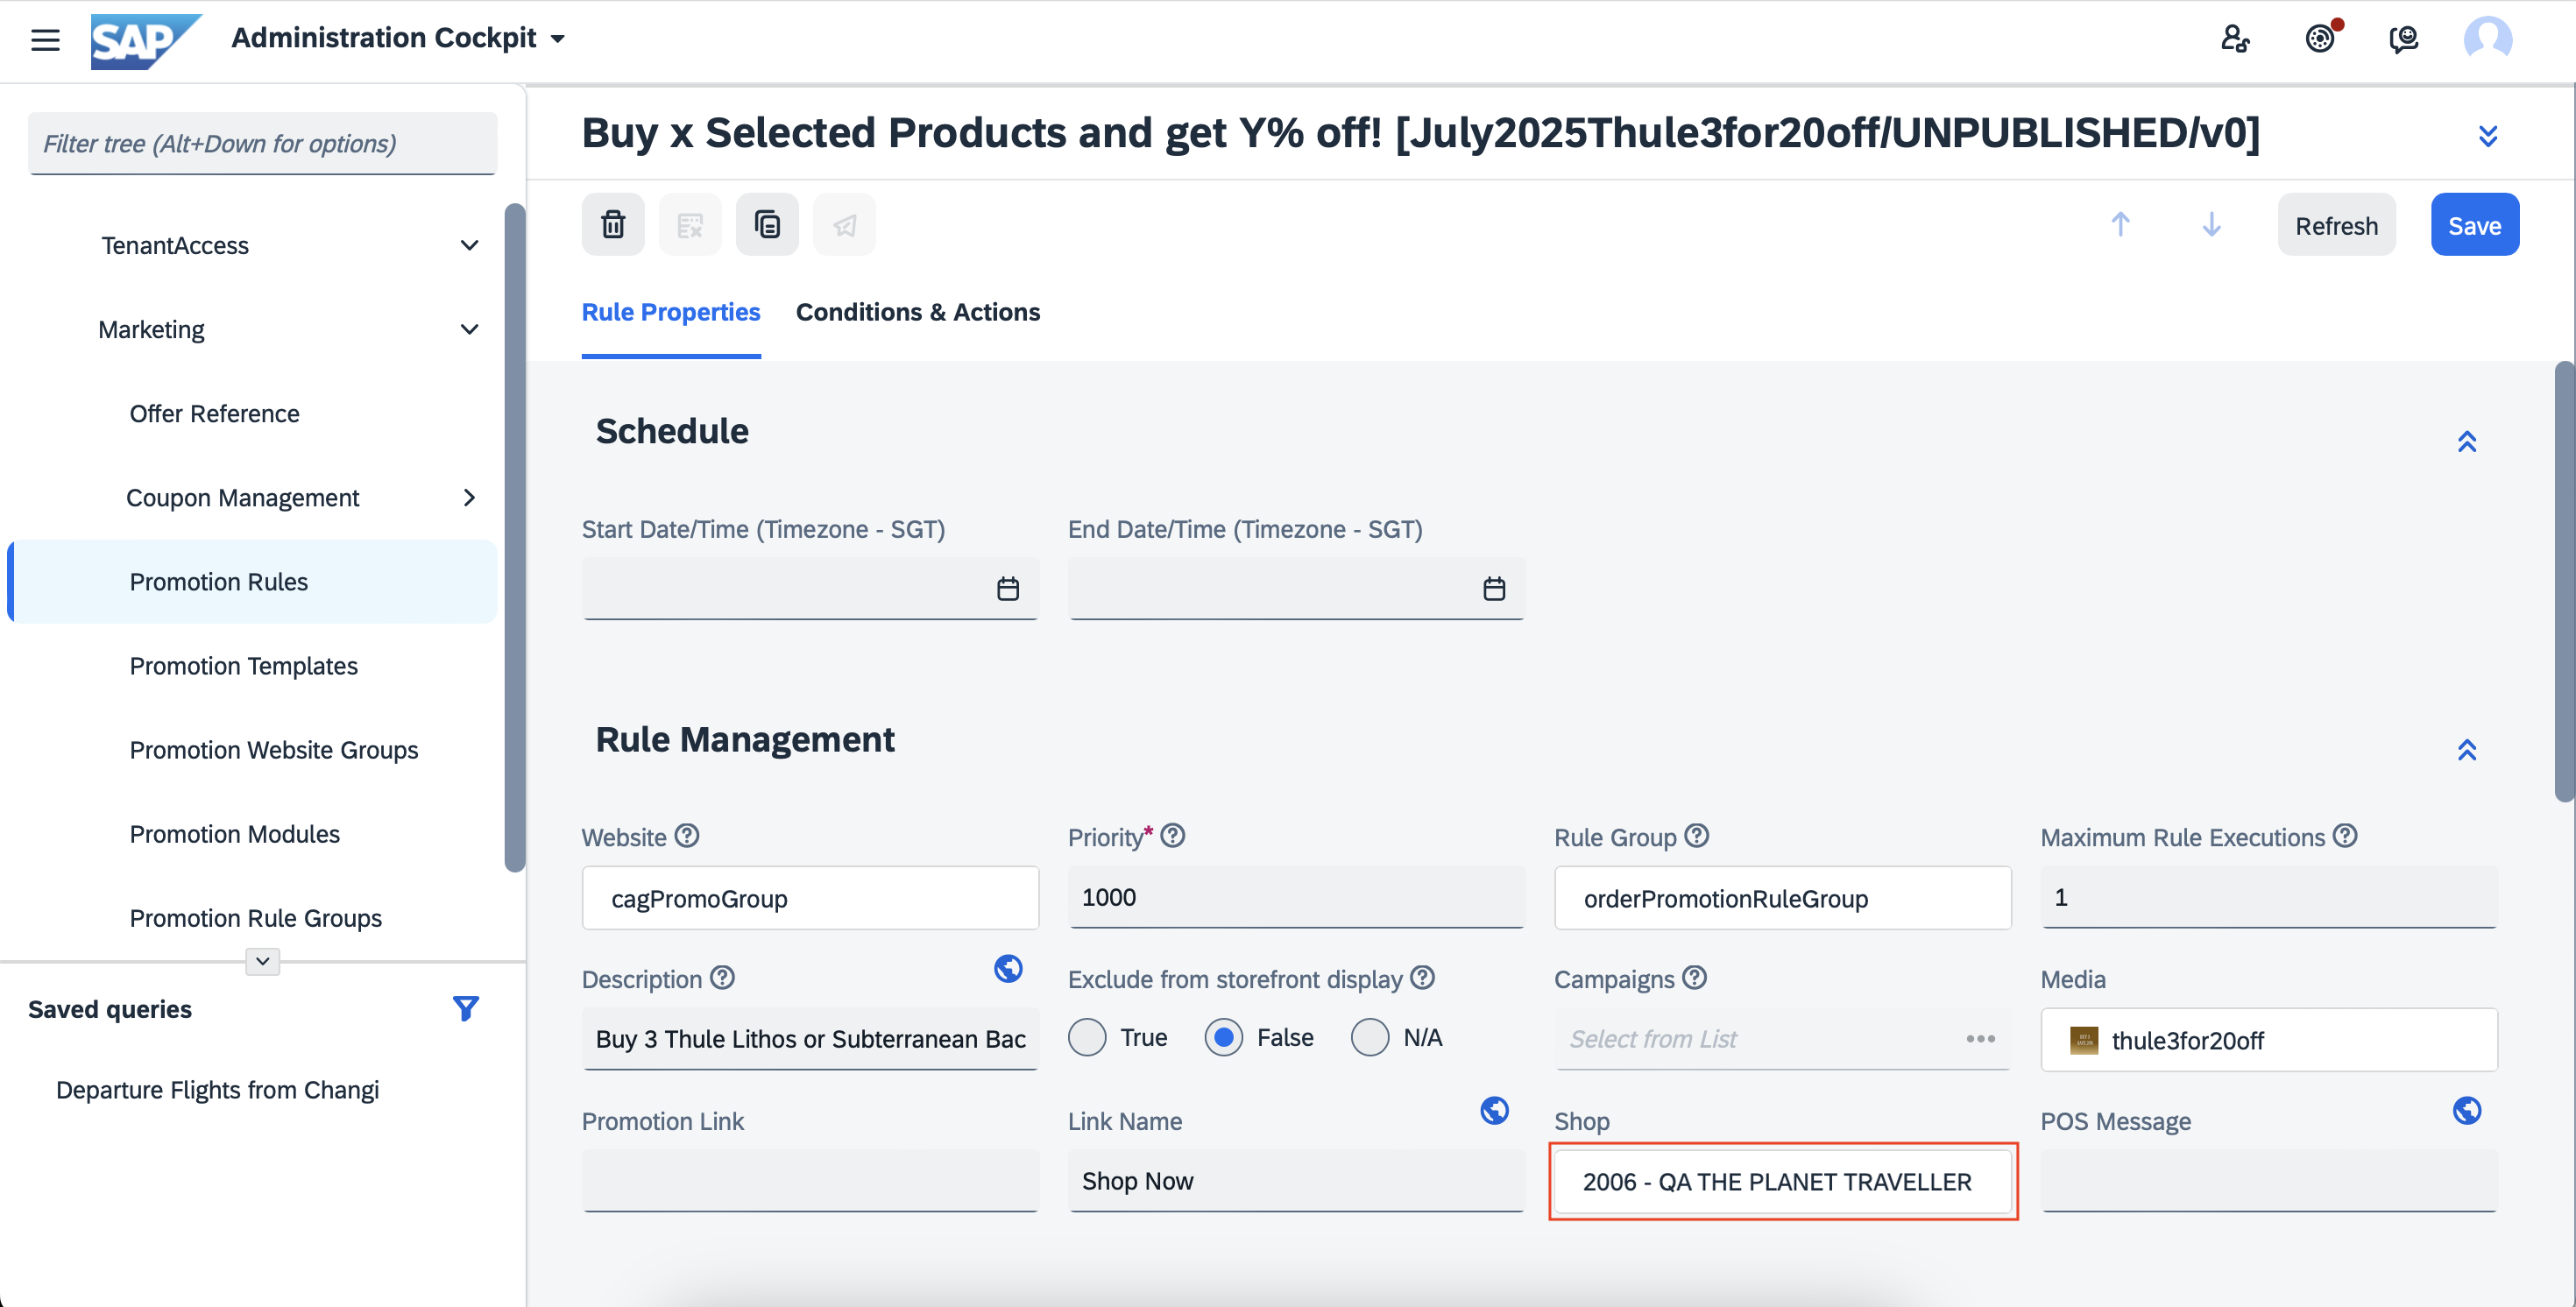Image resolution: width=2576 pixels, height=1307 pixels.
Task: Click the thule3for20off media thumbnail
Action: point(2084,1040)
